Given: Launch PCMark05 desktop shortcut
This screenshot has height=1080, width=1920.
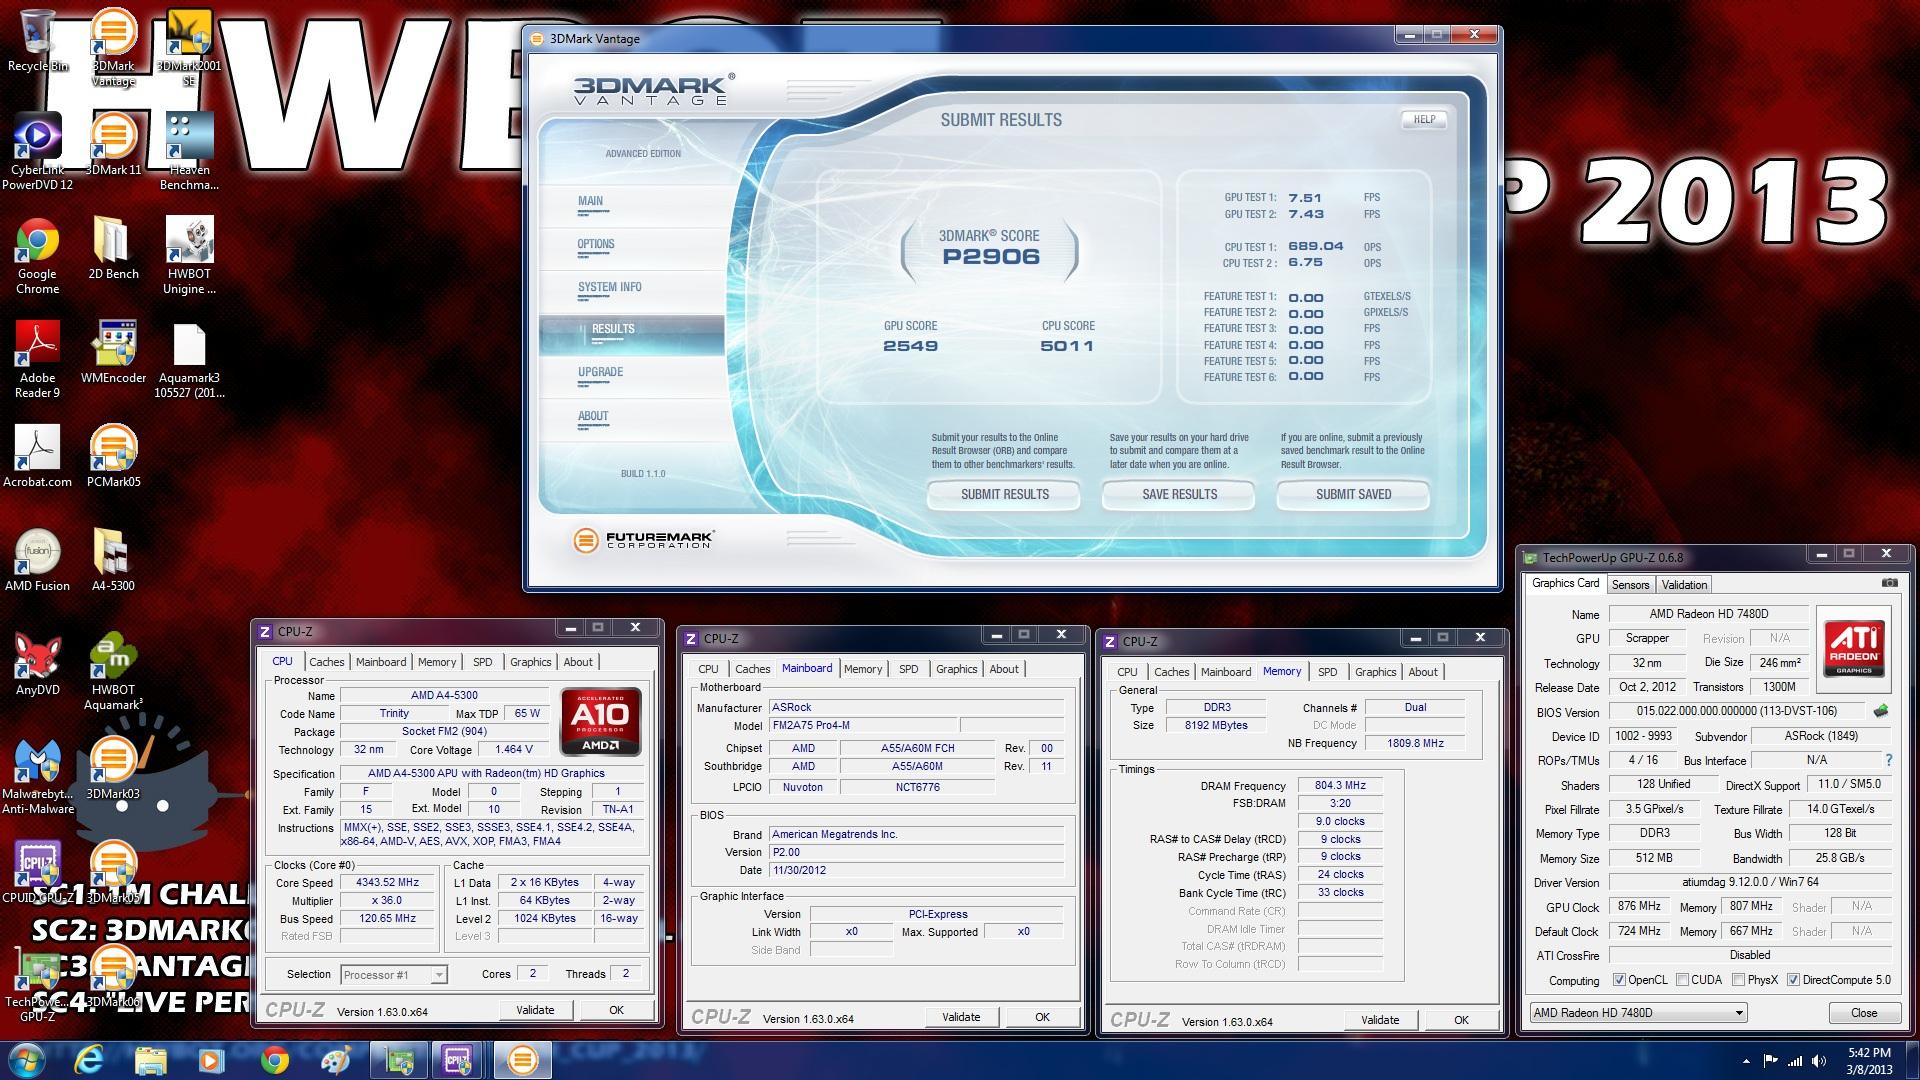Looking at the screenshot, I should [x=113, y=455].
